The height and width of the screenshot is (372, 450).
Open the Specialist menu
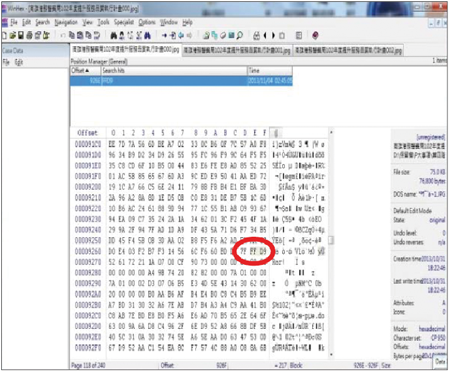tap(124, 22)
